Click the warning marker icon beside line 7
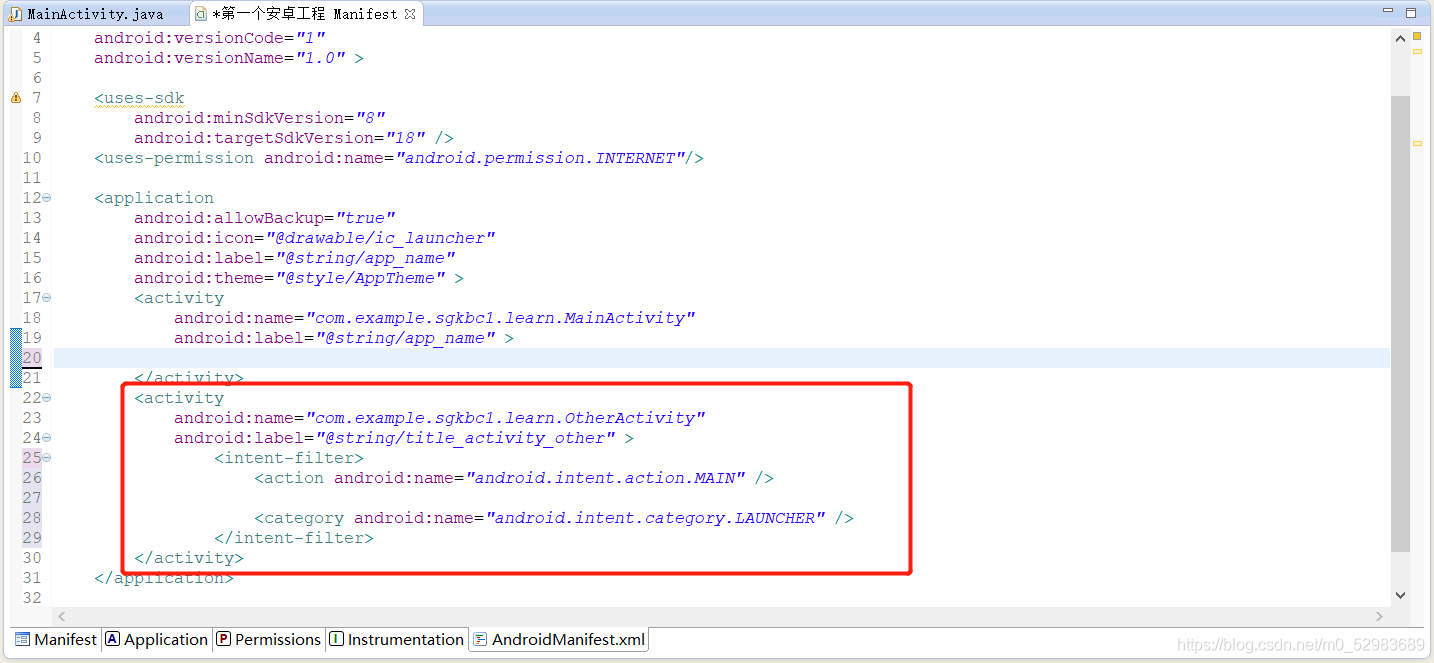Image resolution: width=1434 pixels, height=663 pixels. pyautogui.click(x=15, y=98)
